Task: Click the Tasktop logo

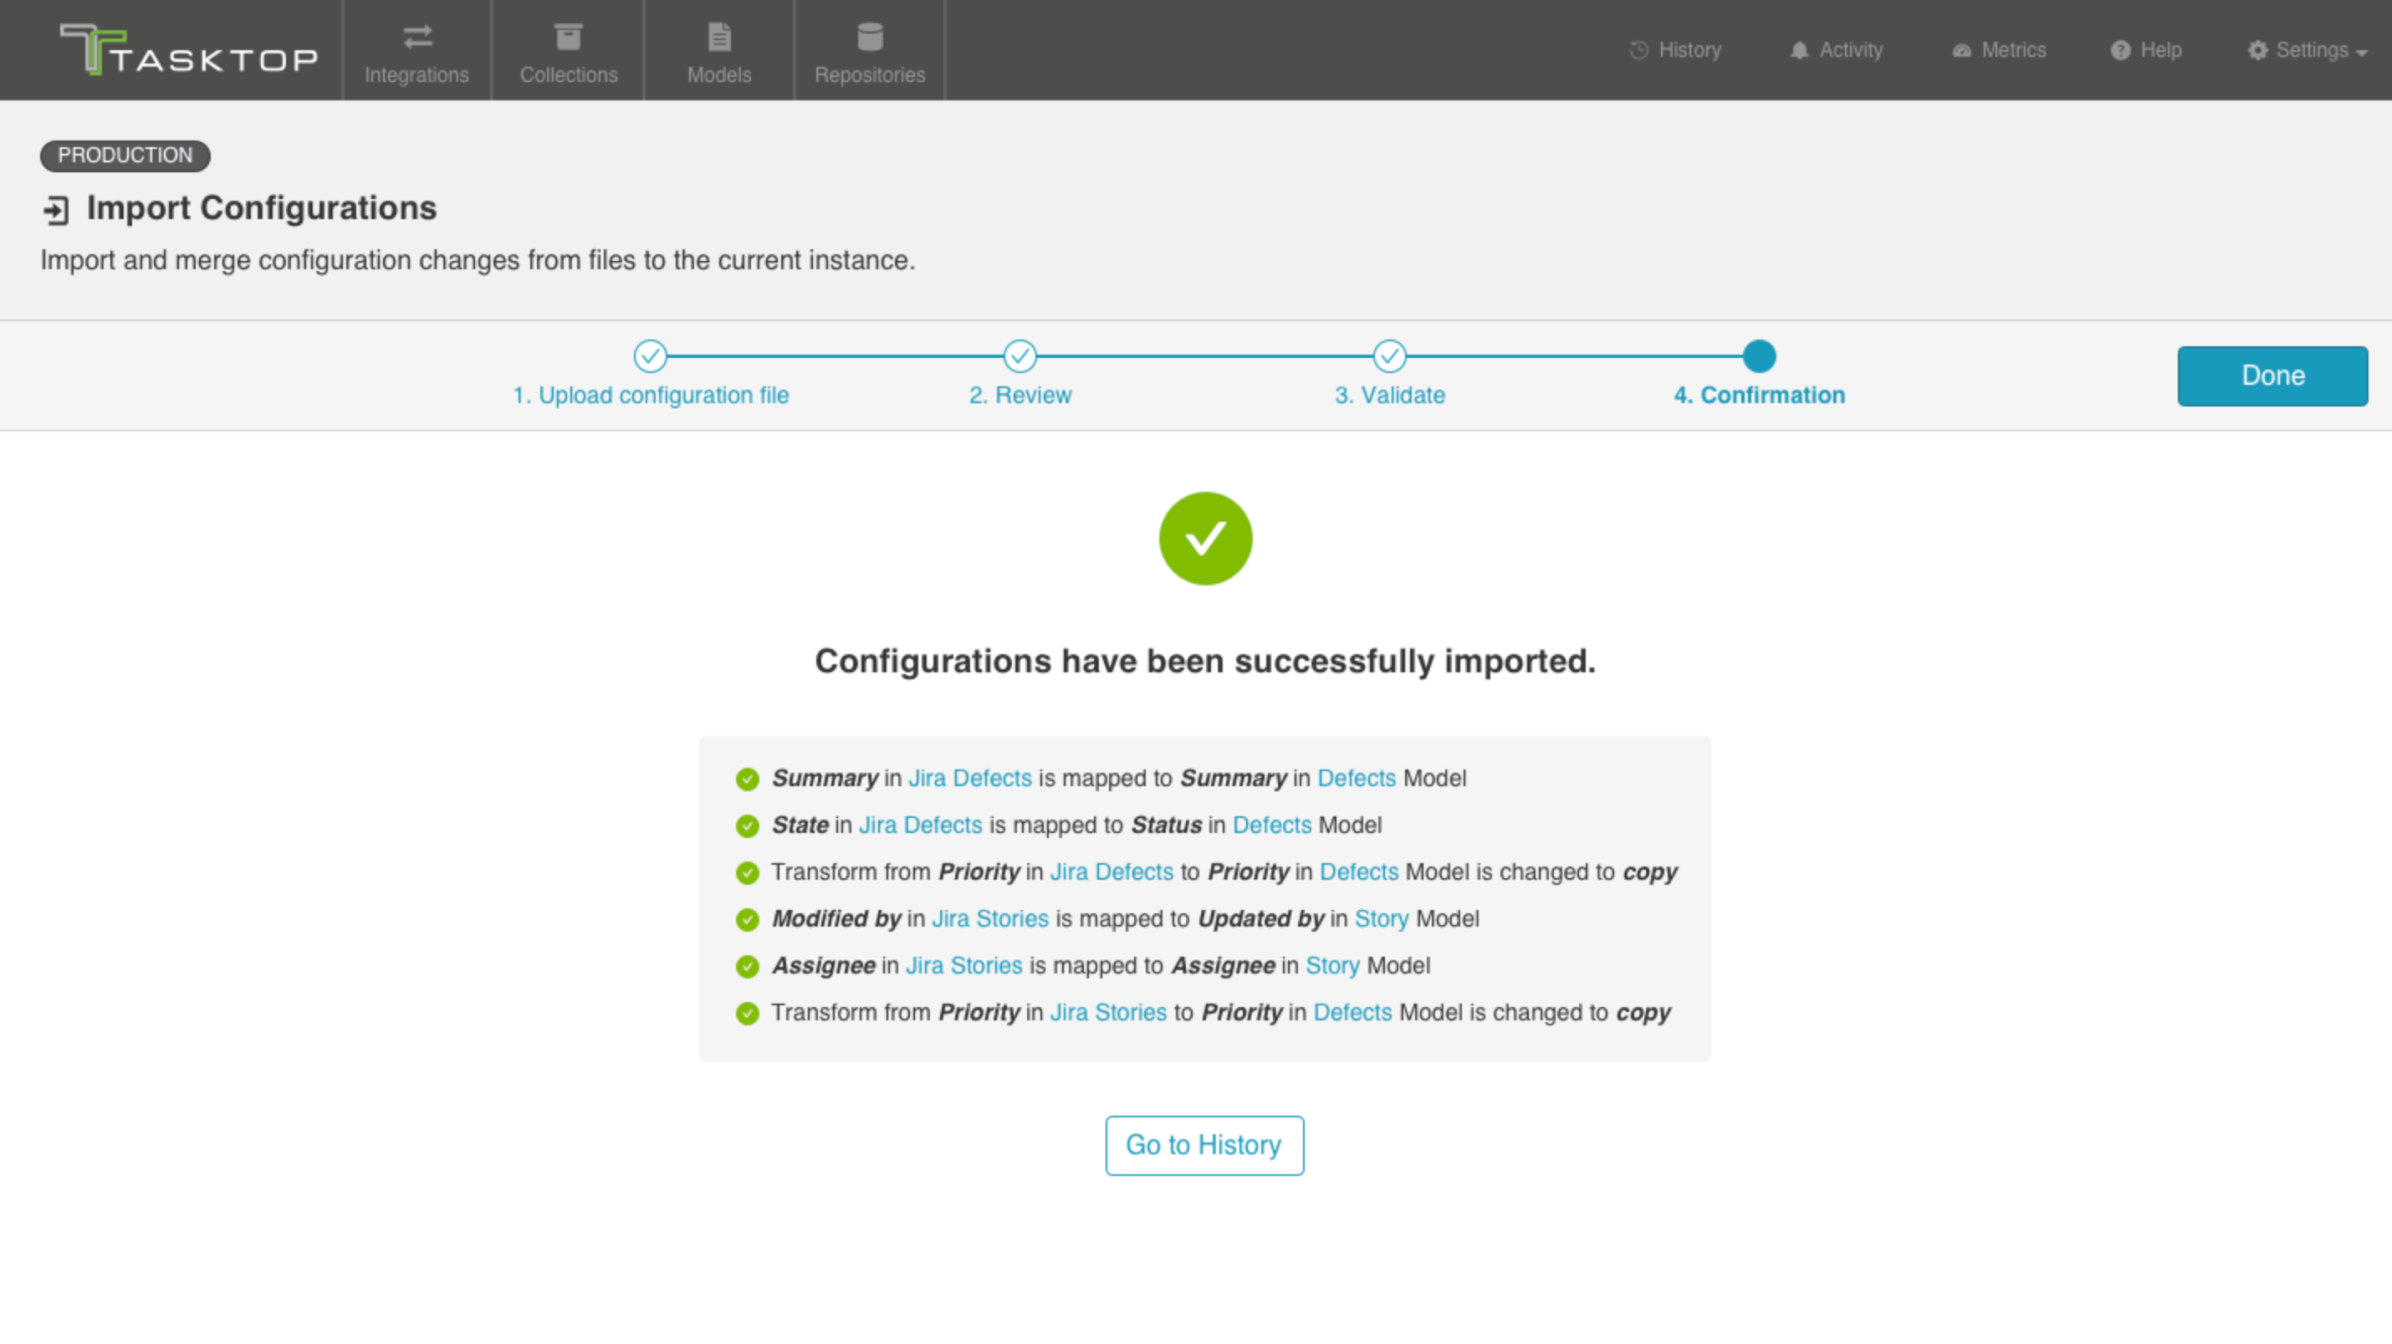Action: 189,50
